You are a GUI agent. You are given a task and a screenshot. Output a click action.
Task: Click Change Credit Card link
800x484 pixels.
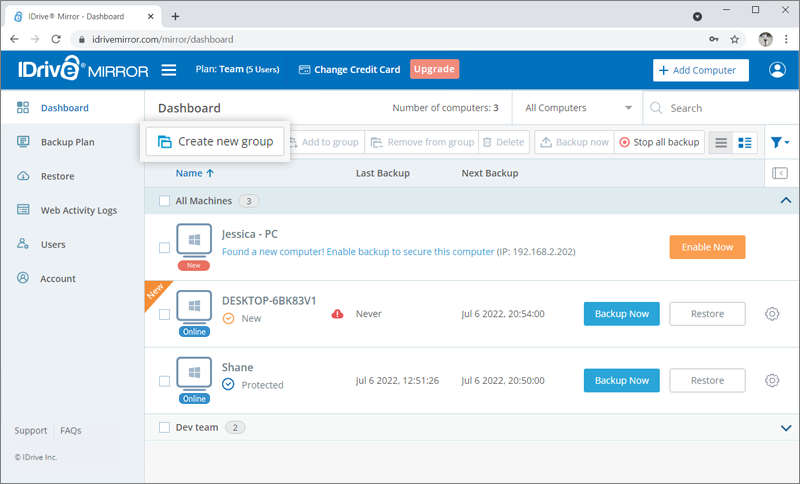click(x=349, y=69)
